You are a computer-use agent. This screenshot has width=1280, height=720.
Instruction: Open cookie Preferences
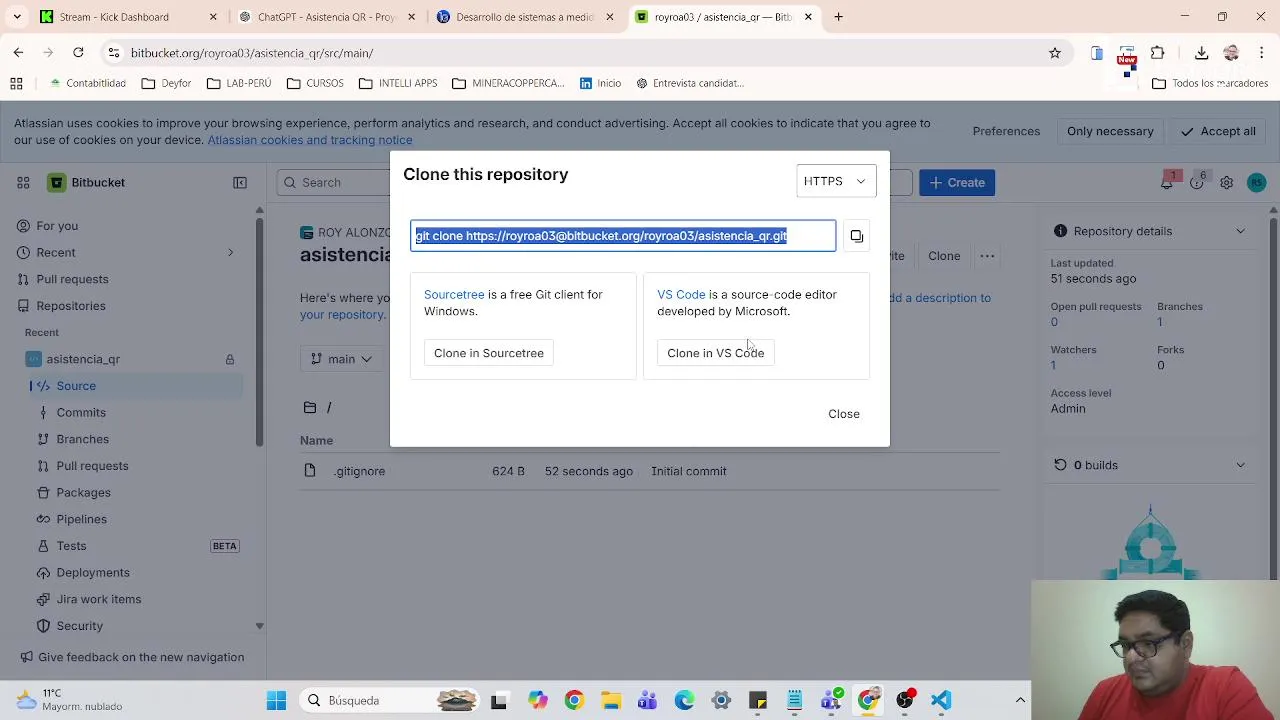[1006, 131]
